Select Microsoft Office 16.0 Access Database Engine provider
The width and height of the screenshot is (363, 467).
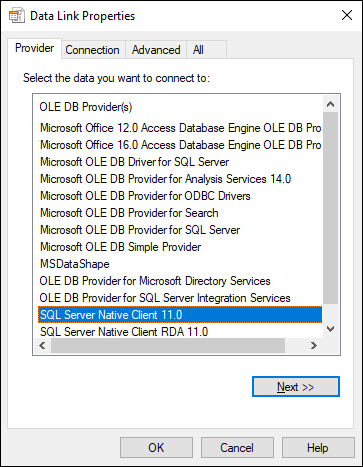[180, 145]
